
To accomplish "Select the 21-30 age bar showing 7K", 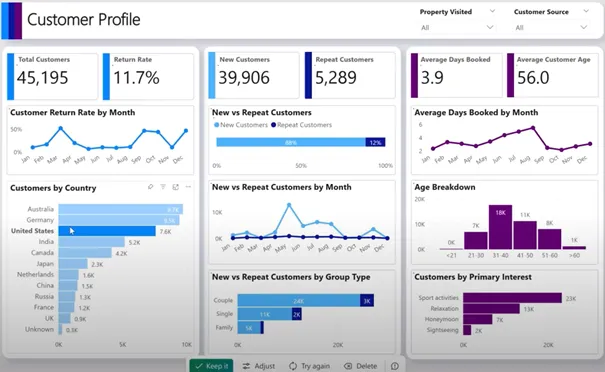I will click(476, 240).
